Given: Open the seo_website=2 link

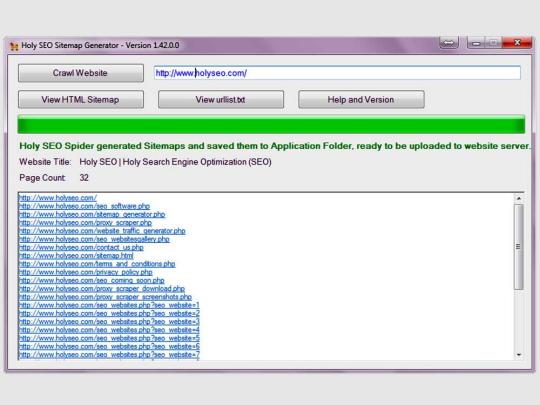Looking at the screenshot, I should click(x=109, y=313).
